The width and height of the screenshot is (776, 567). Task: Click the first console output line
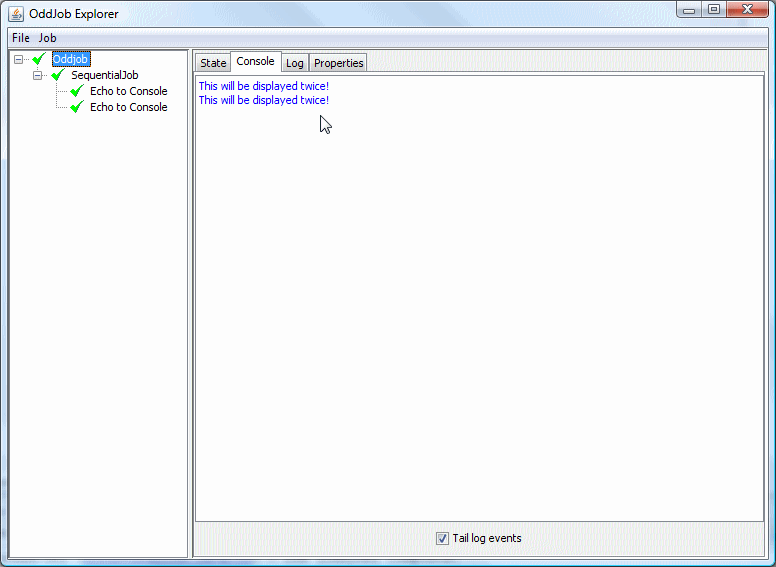click(263, 86)
